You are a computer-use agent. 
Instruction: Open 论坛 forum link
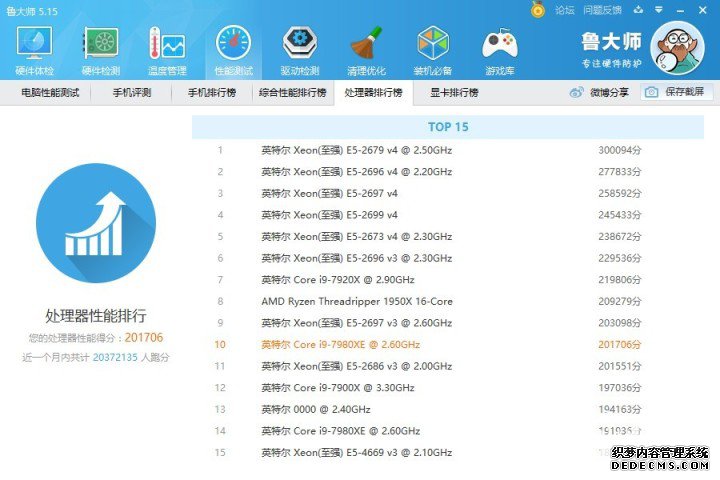coord(564,10)
